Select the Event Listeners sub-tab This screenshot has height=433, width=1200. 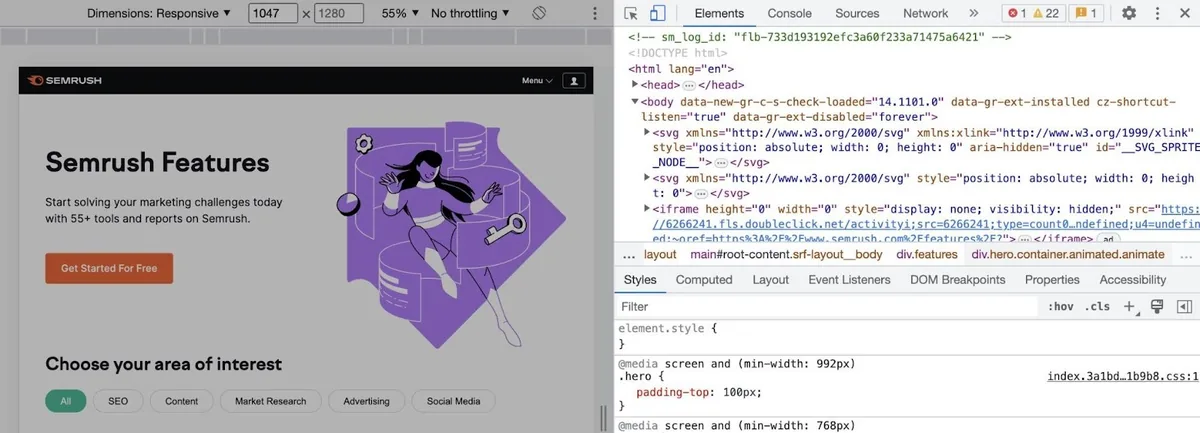(x=849, y=280)
